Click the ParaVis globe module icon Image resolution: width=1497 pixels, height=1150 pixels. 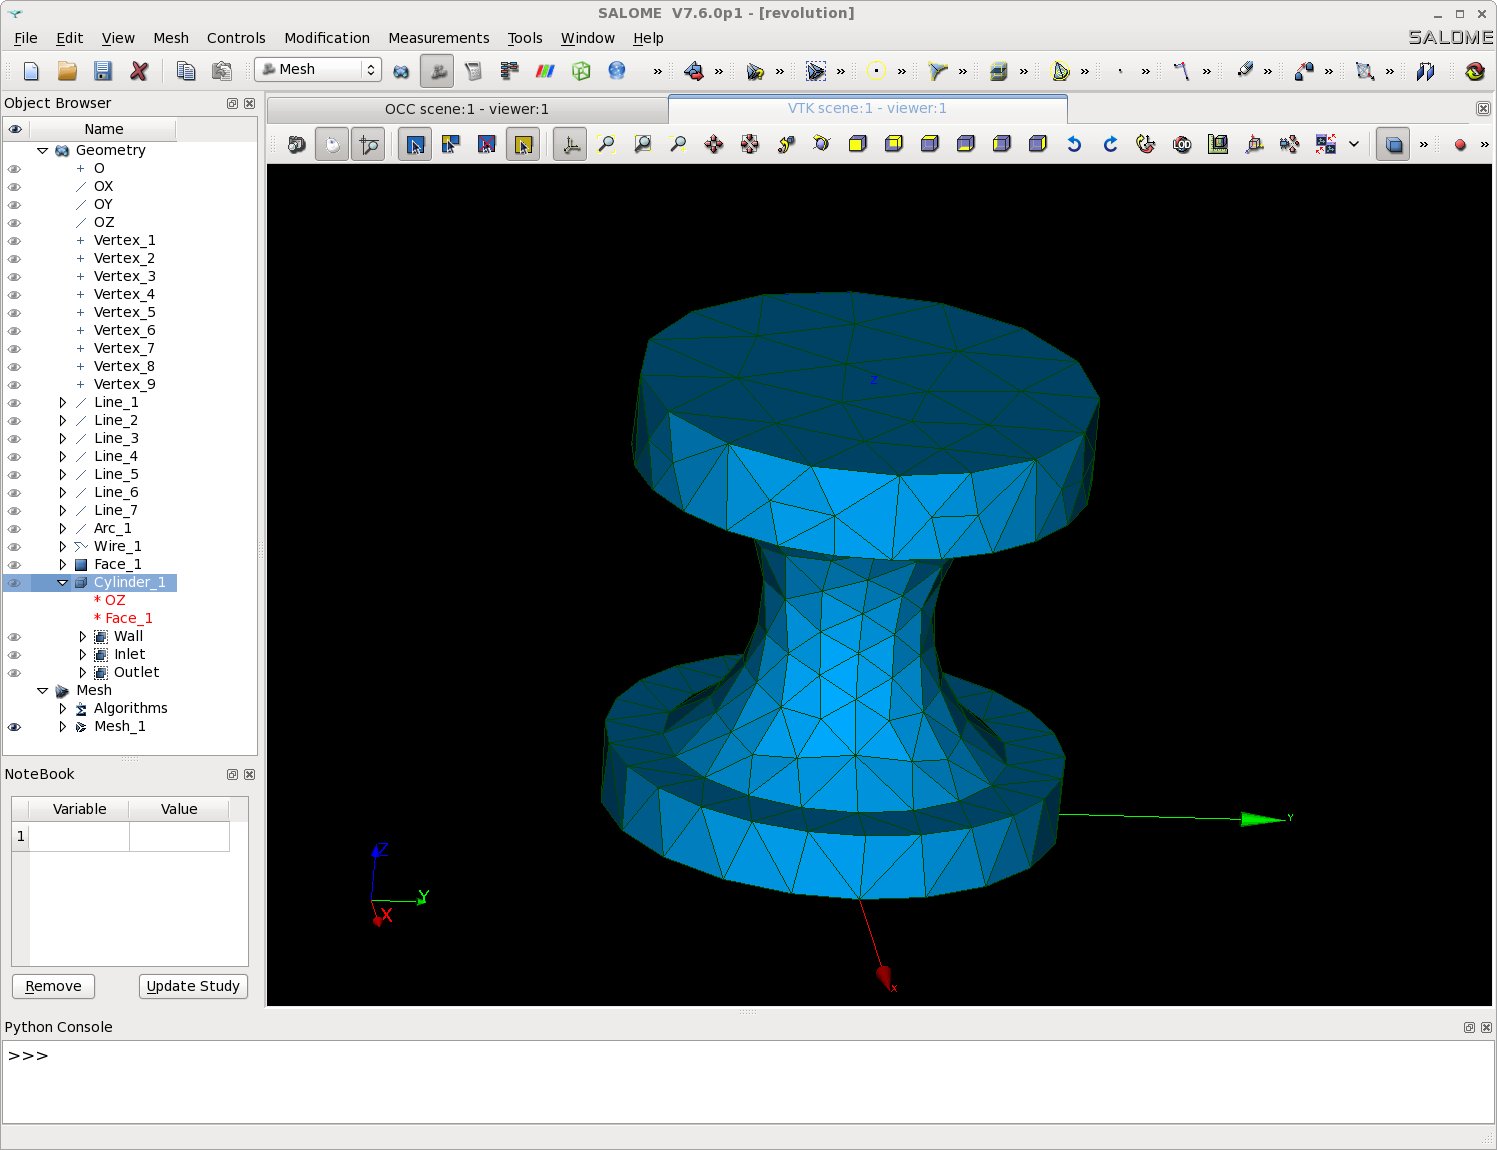617,71
